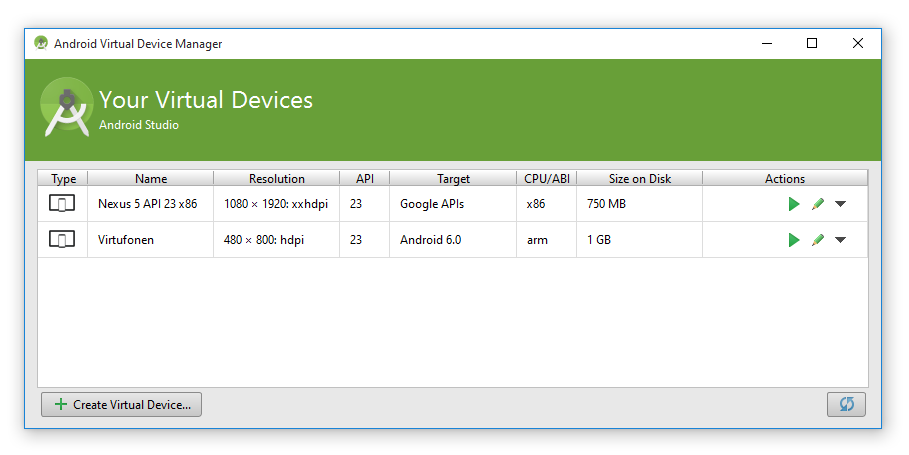Open more actions for Nexus 5 API 23 x86
909x455 pixels.
[841, 204]
